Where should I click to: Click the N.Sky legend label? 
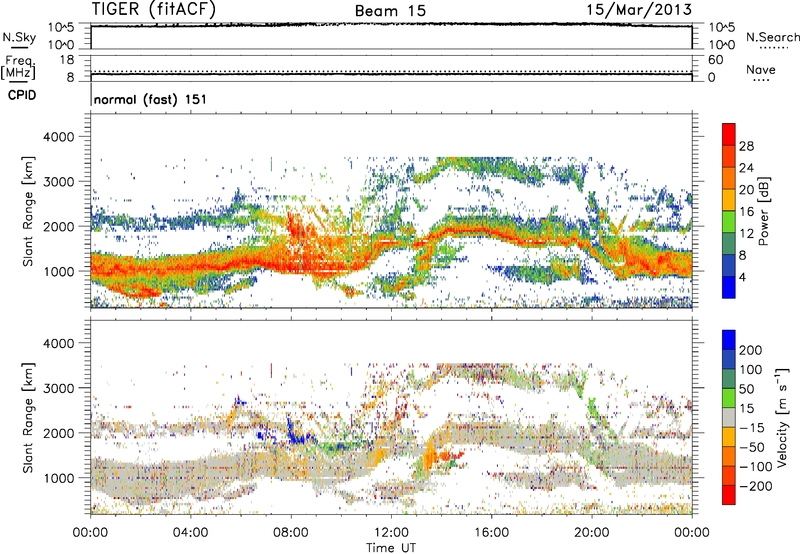click(19, 37)
